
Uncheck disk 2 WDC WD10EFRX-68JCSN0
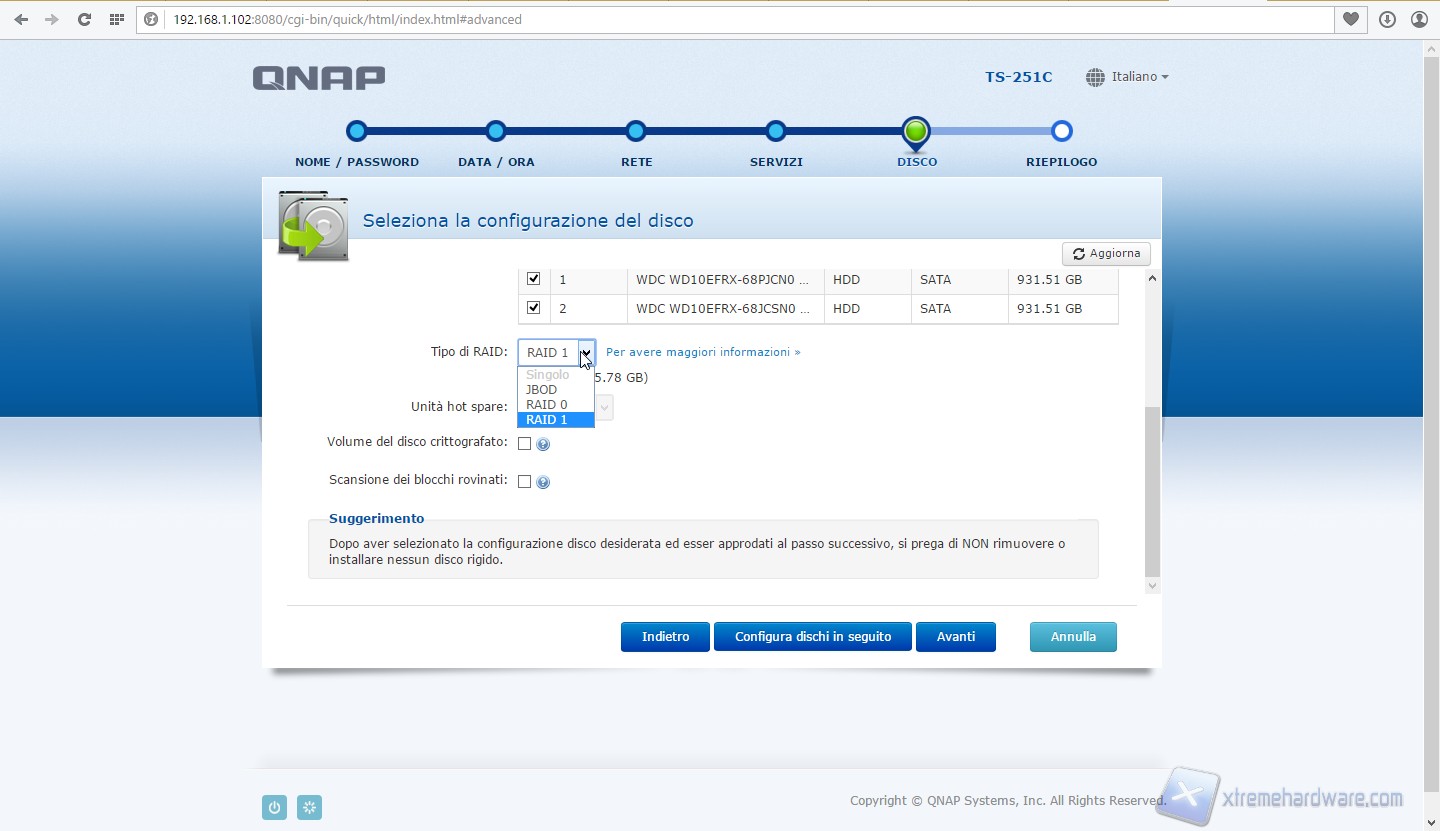tap(534, 308)
